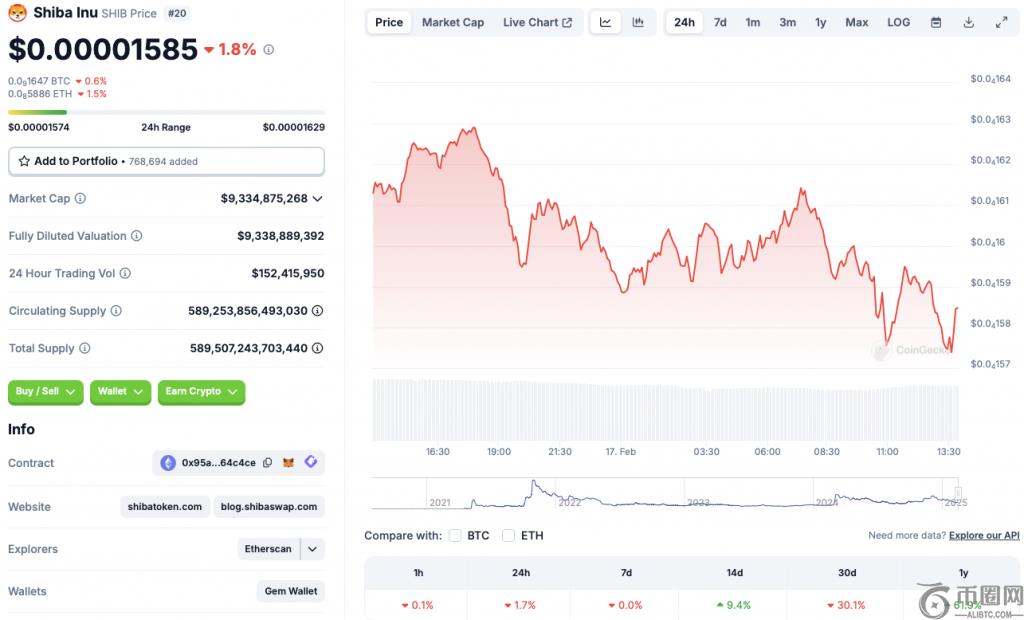The image size is (1024, 620).
Task: Check the ETH compare checkbox
Action: [509, 536]
